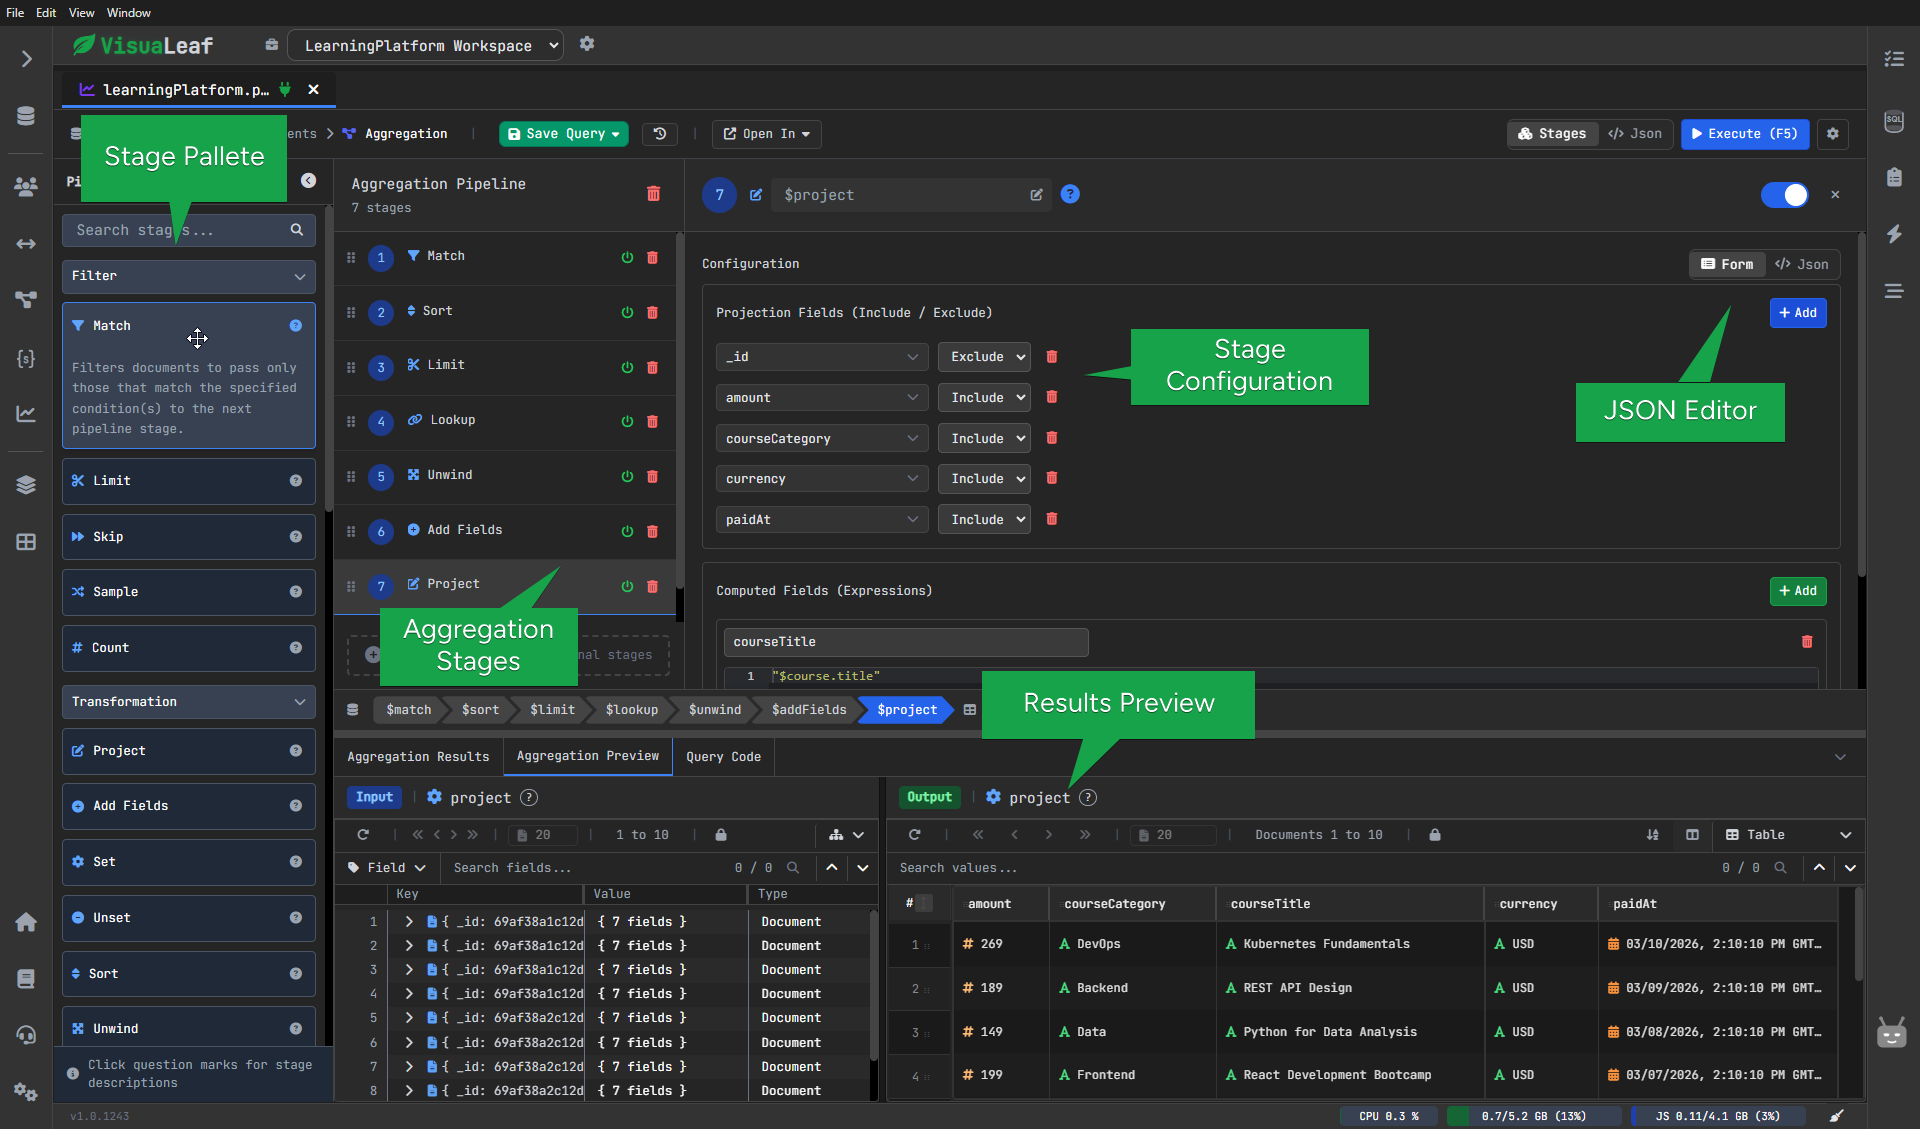Open the Table view mode dropdown

click(1788, 835)
